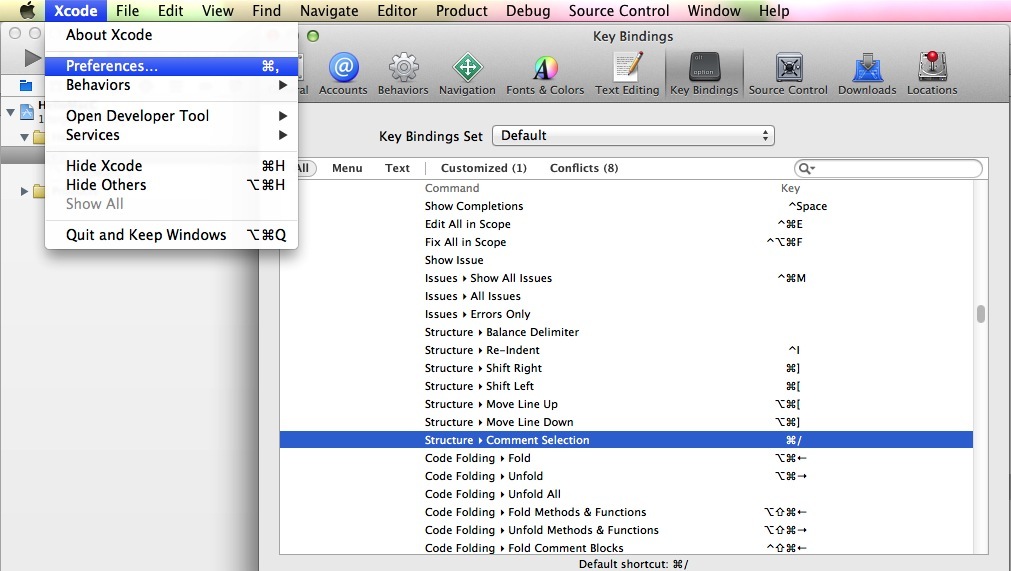1011x571 pixels.
Task: Open the Source Control preferences pane
Action: [788, 74]
